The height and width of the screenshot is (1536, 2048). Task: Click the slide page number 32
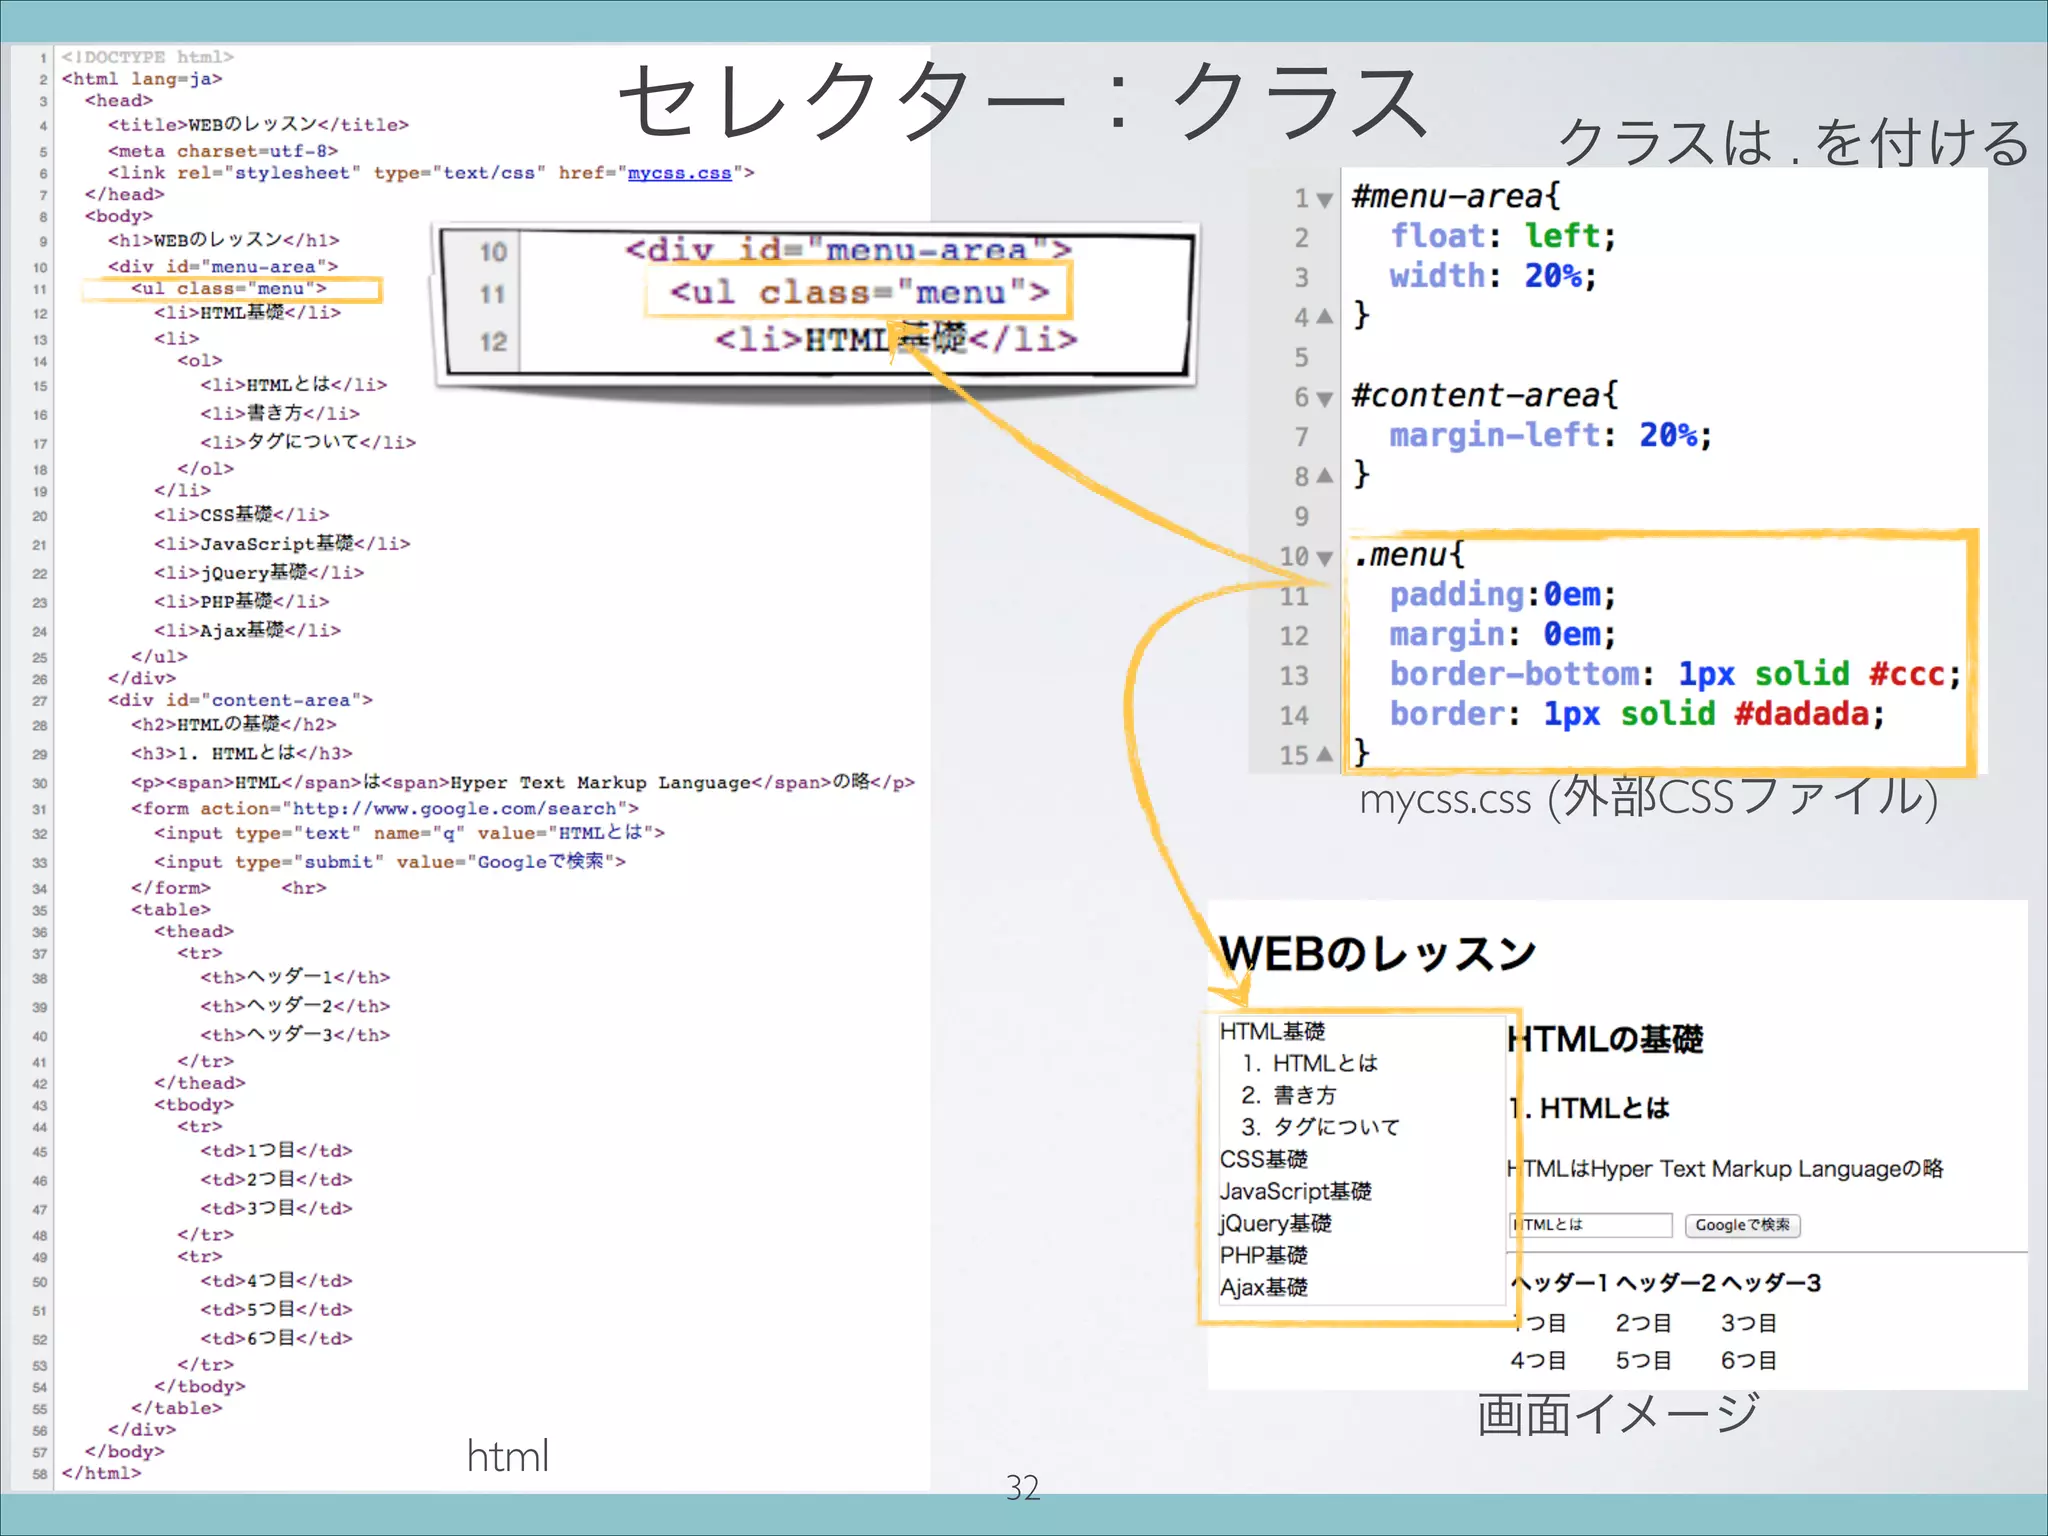tap(1023, 1488)
